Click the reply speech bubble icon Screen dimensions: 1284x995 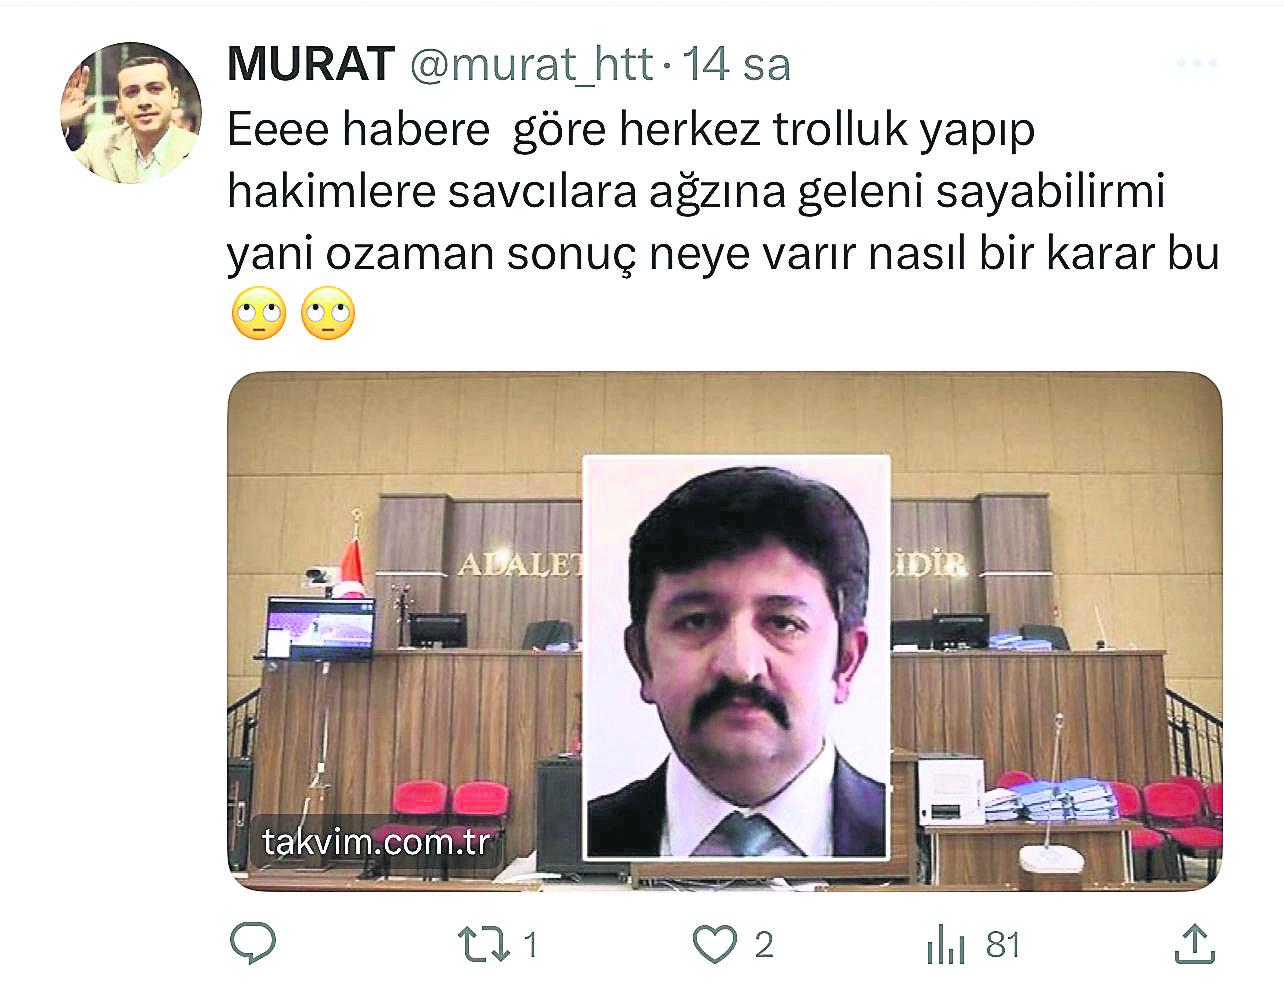(x=253, y=944)
